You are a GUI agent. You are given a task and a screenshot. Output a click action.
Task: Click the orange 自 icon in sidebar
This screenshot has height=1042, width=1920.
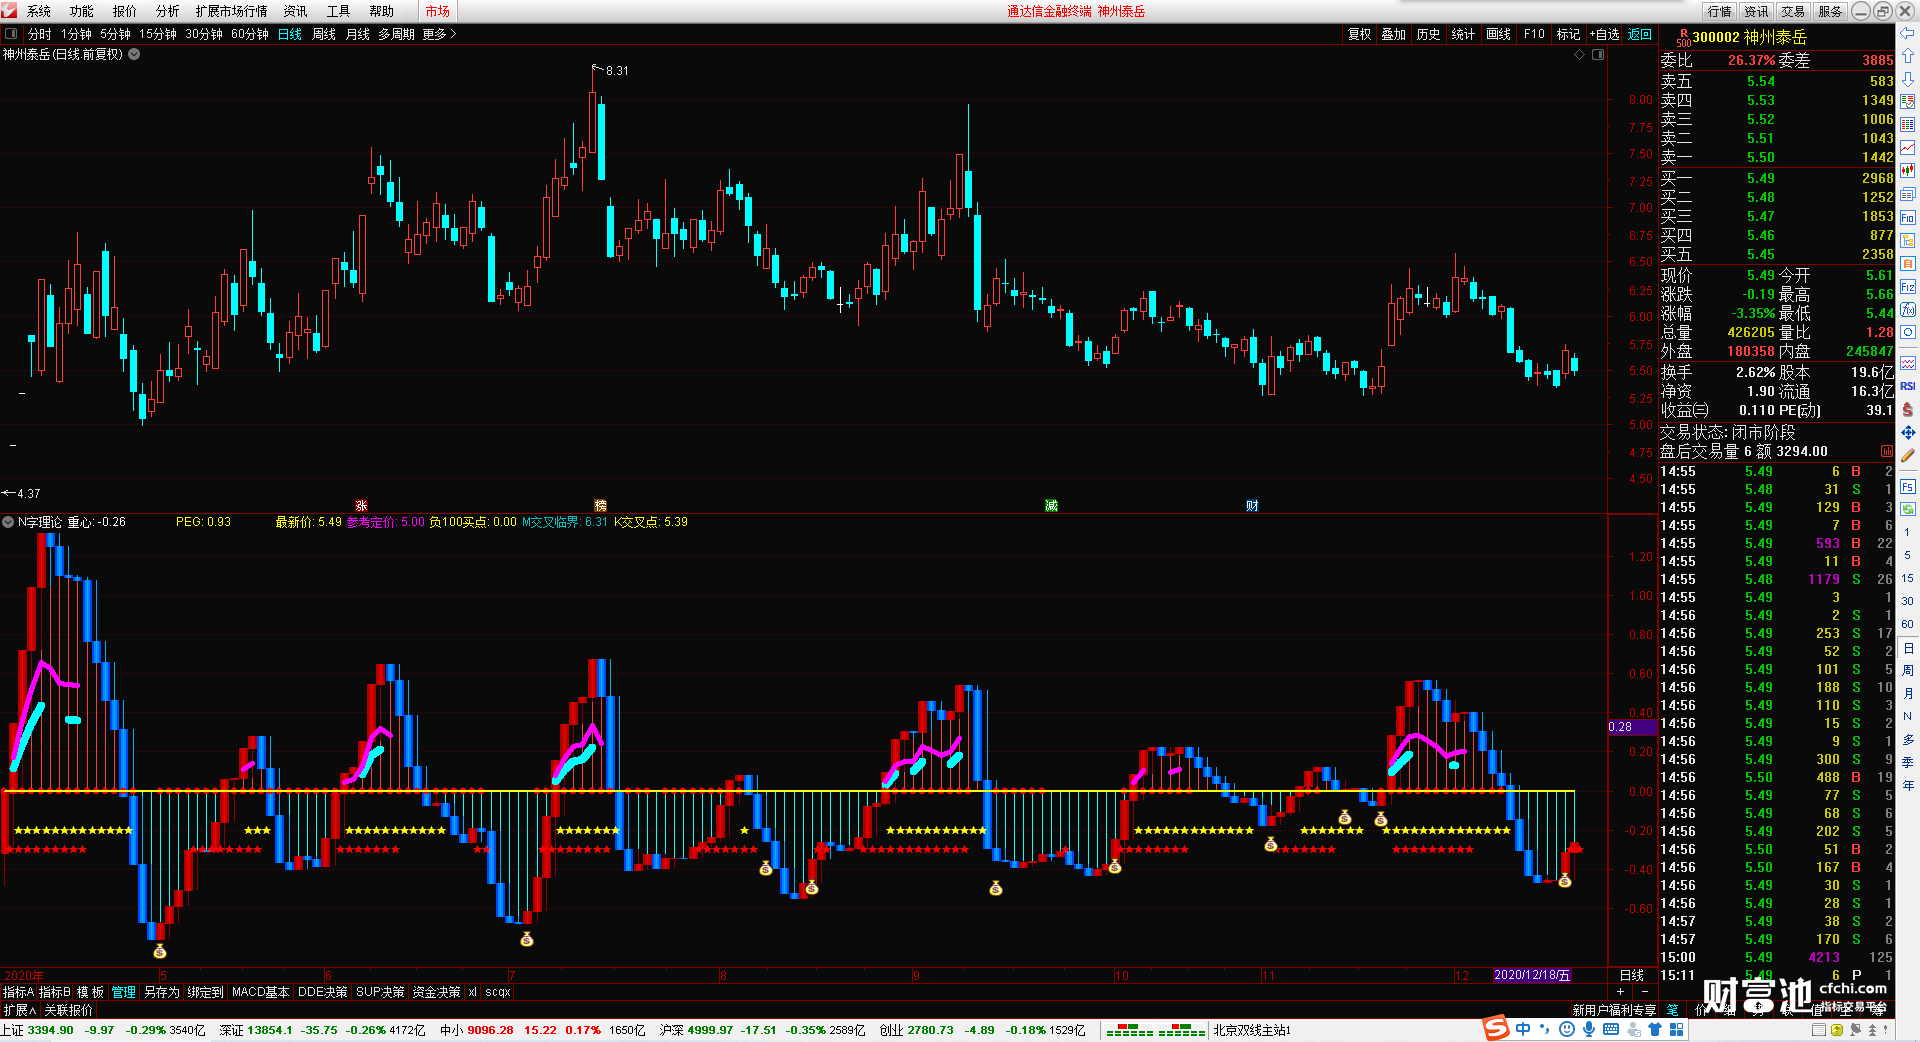(x=1908, y=264)
